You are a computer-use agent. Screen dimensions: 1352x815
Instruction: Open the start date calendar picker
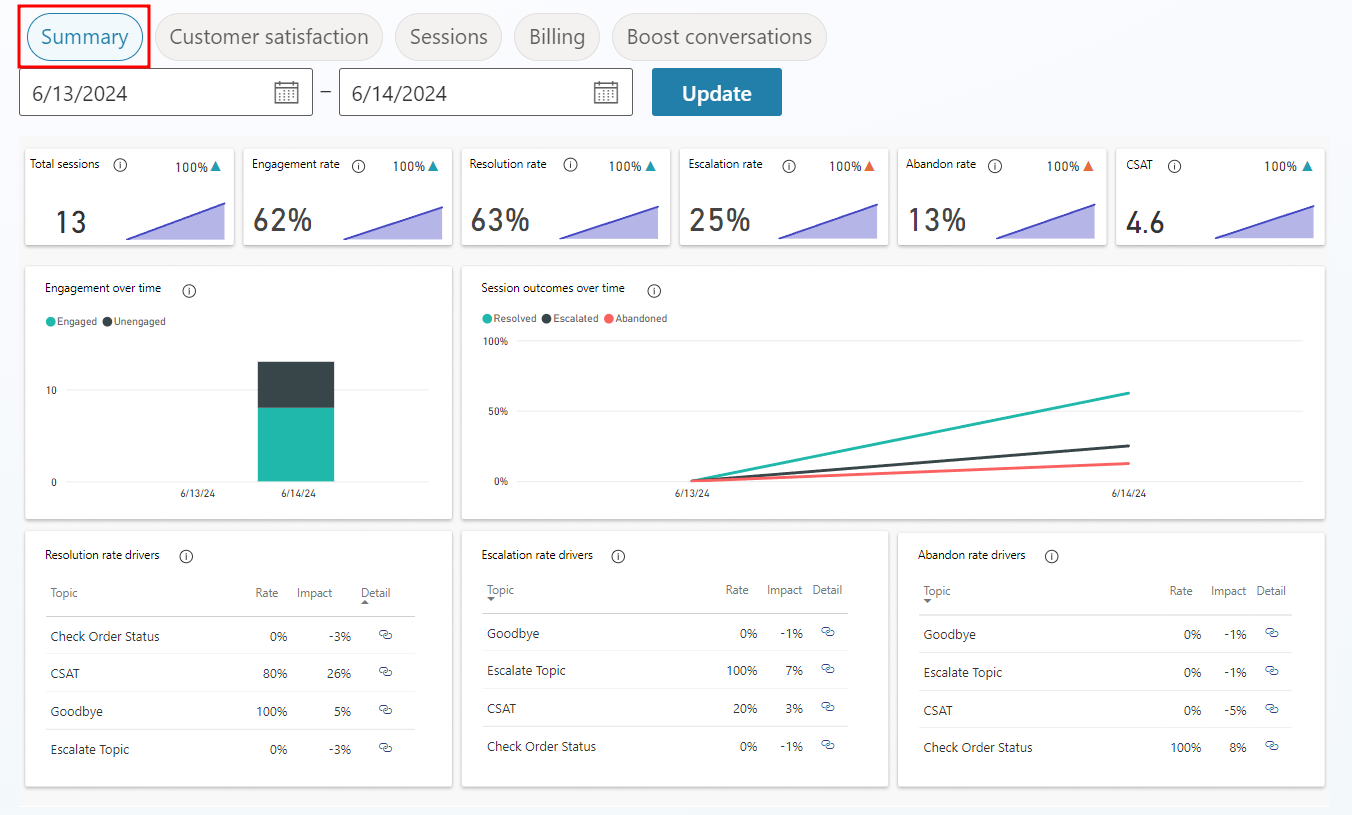(287, 91)
